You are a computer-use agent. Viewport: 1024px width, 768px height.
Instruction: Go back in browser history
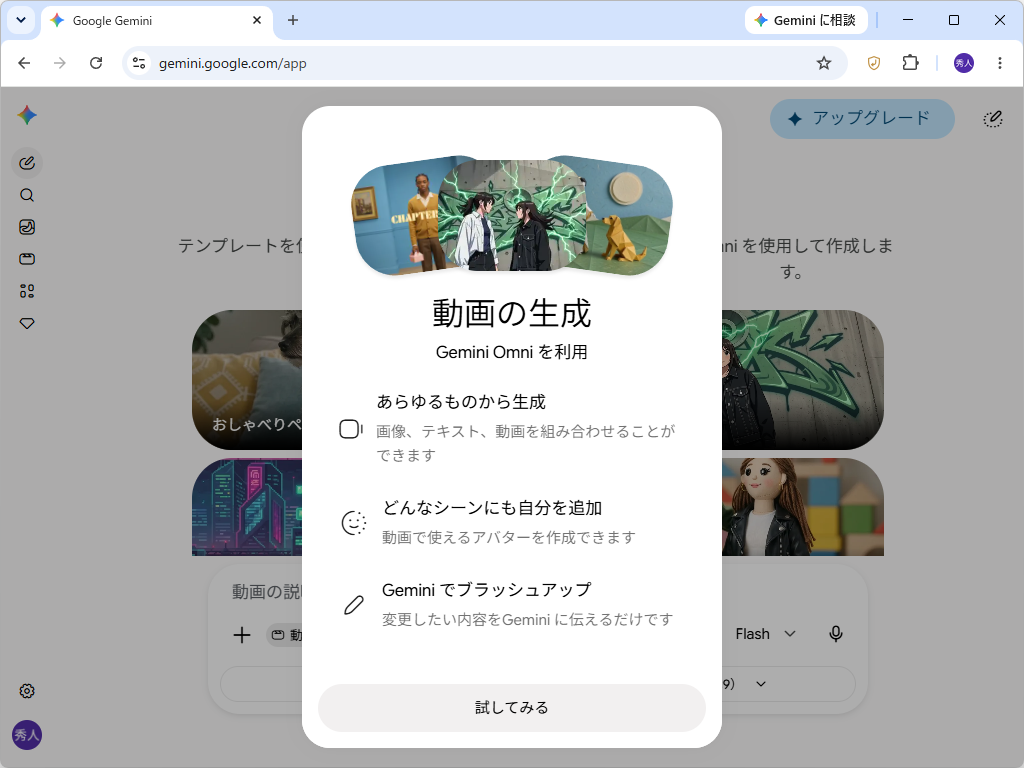[24, 63]
